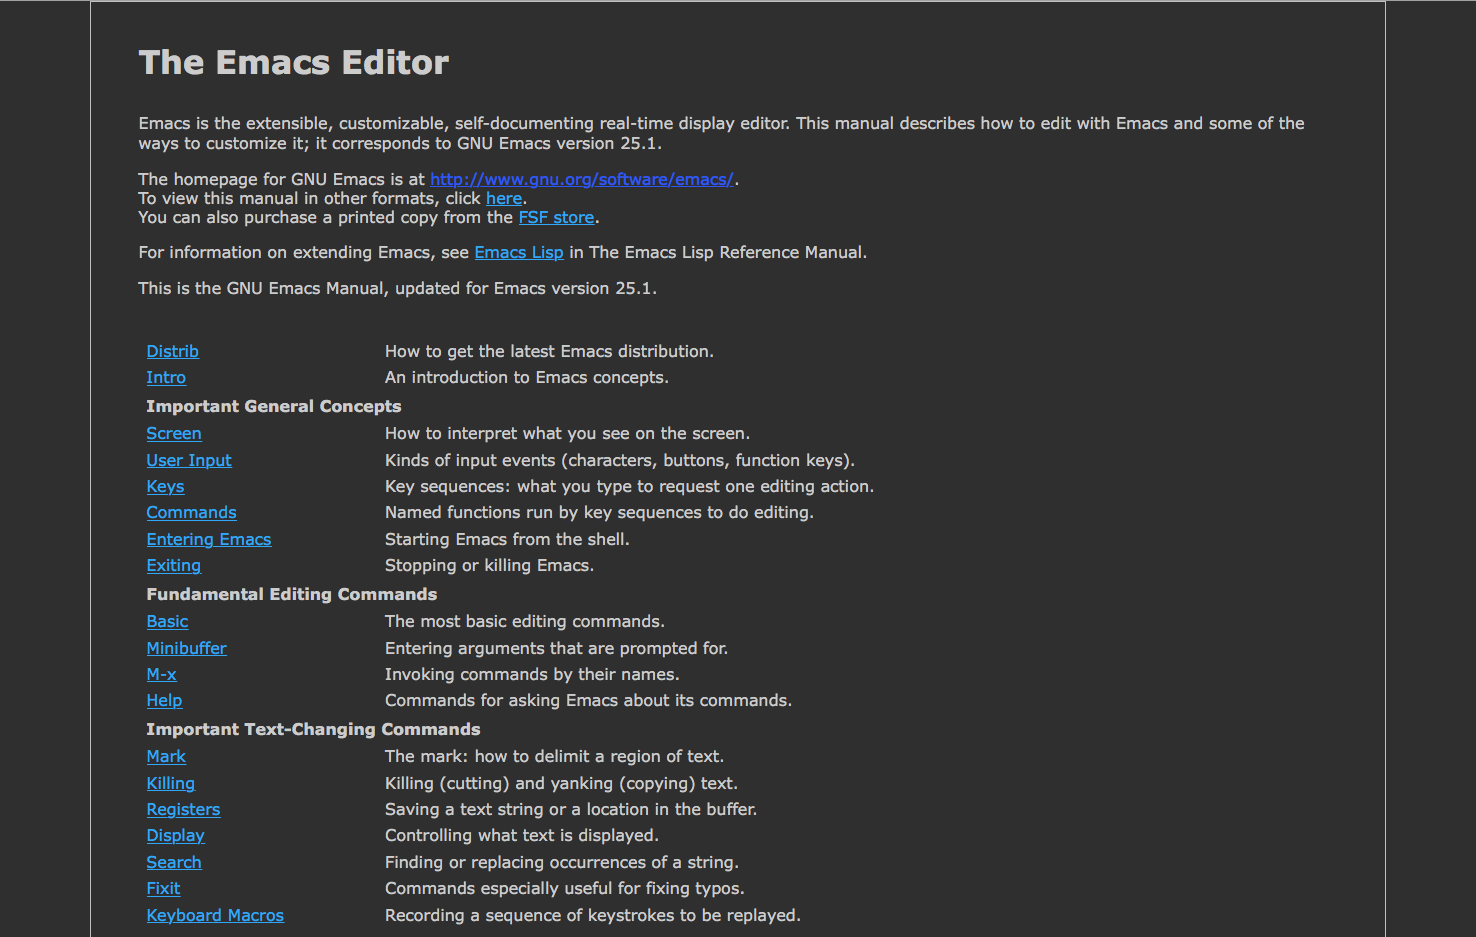Open the Minibuffer section

pos(186,648)
